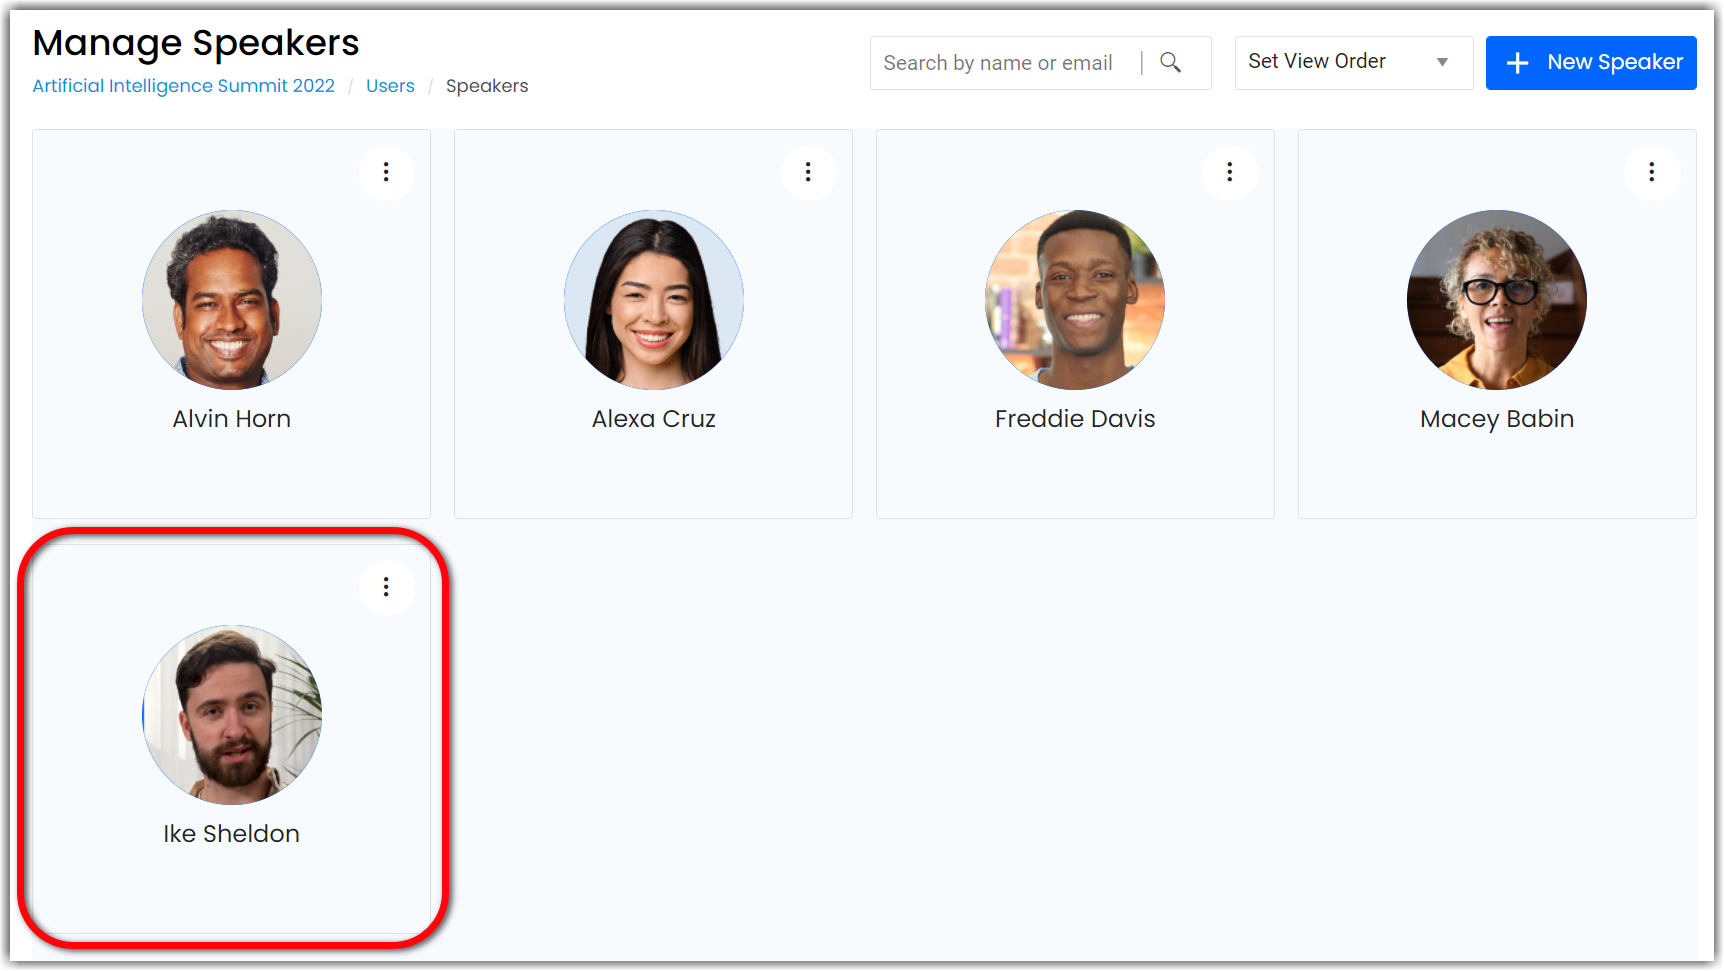Select Freddie Davis's profile photo
The image size is (1724, 971).
click(1075, 300)
